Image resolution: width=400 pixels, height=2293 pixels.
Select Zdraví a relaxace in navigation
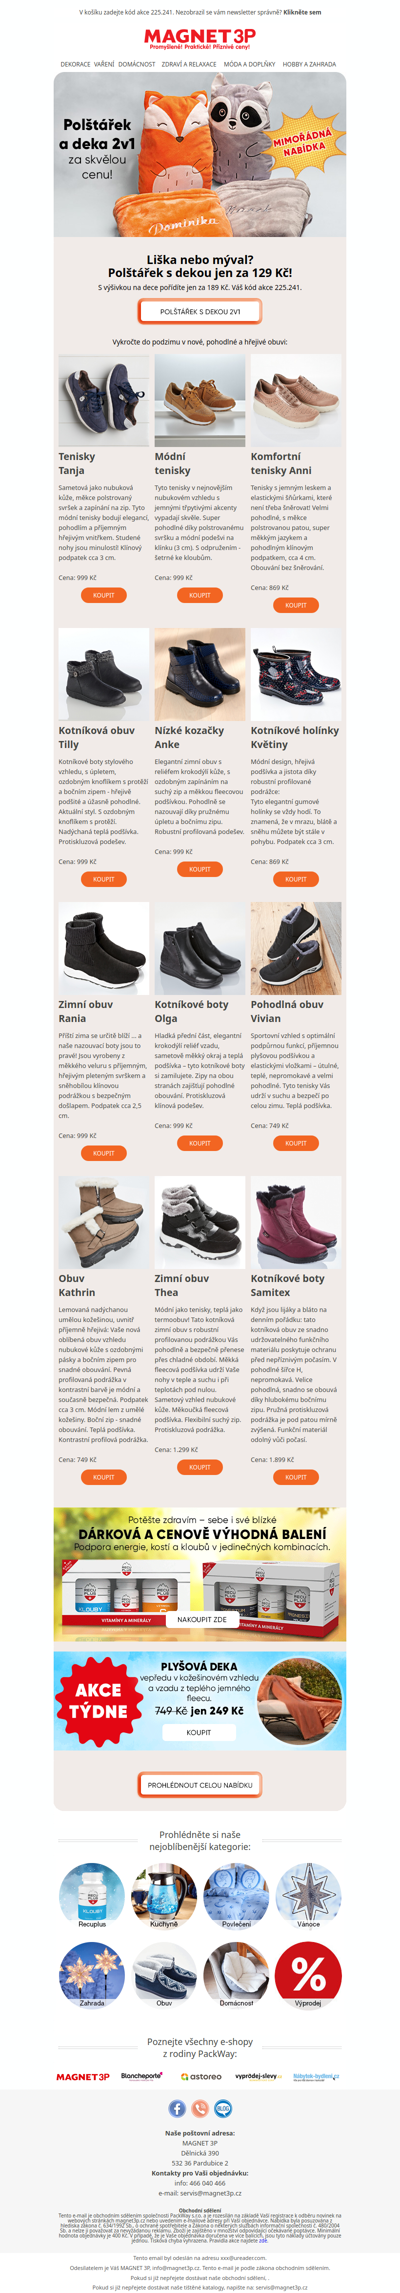pos(189,64)
